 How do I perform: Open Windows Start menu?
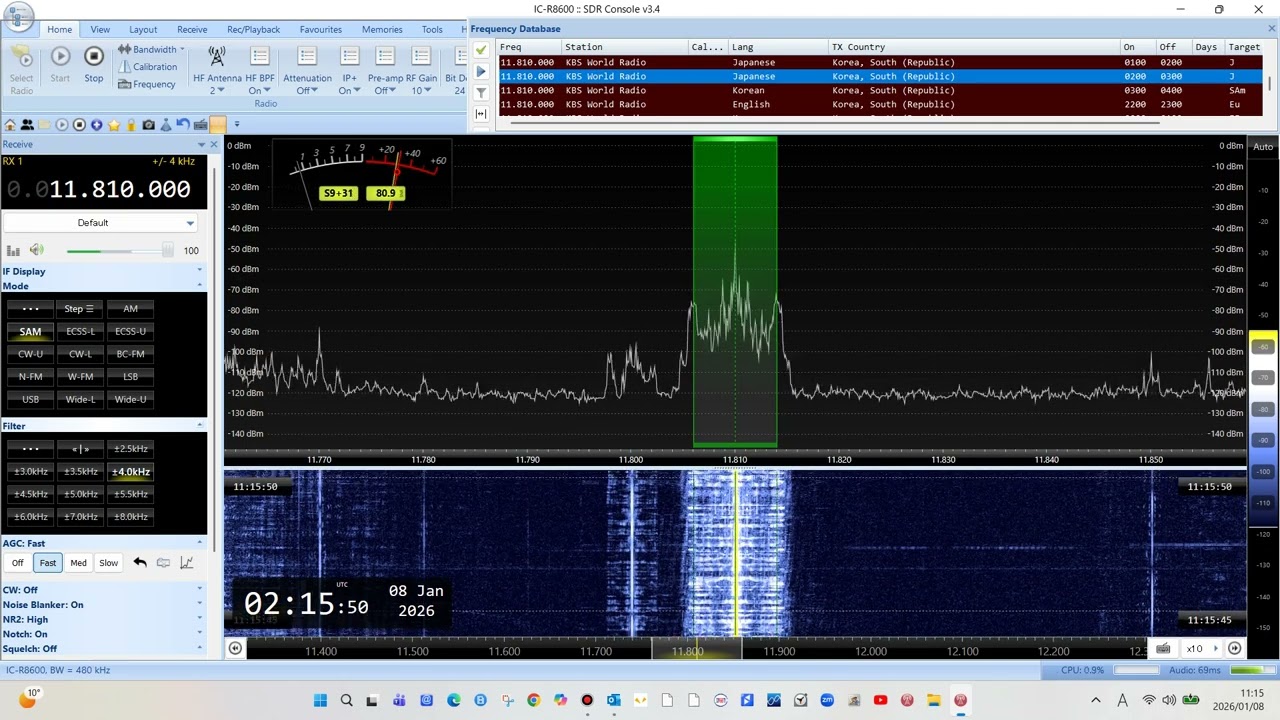(320, 700)
